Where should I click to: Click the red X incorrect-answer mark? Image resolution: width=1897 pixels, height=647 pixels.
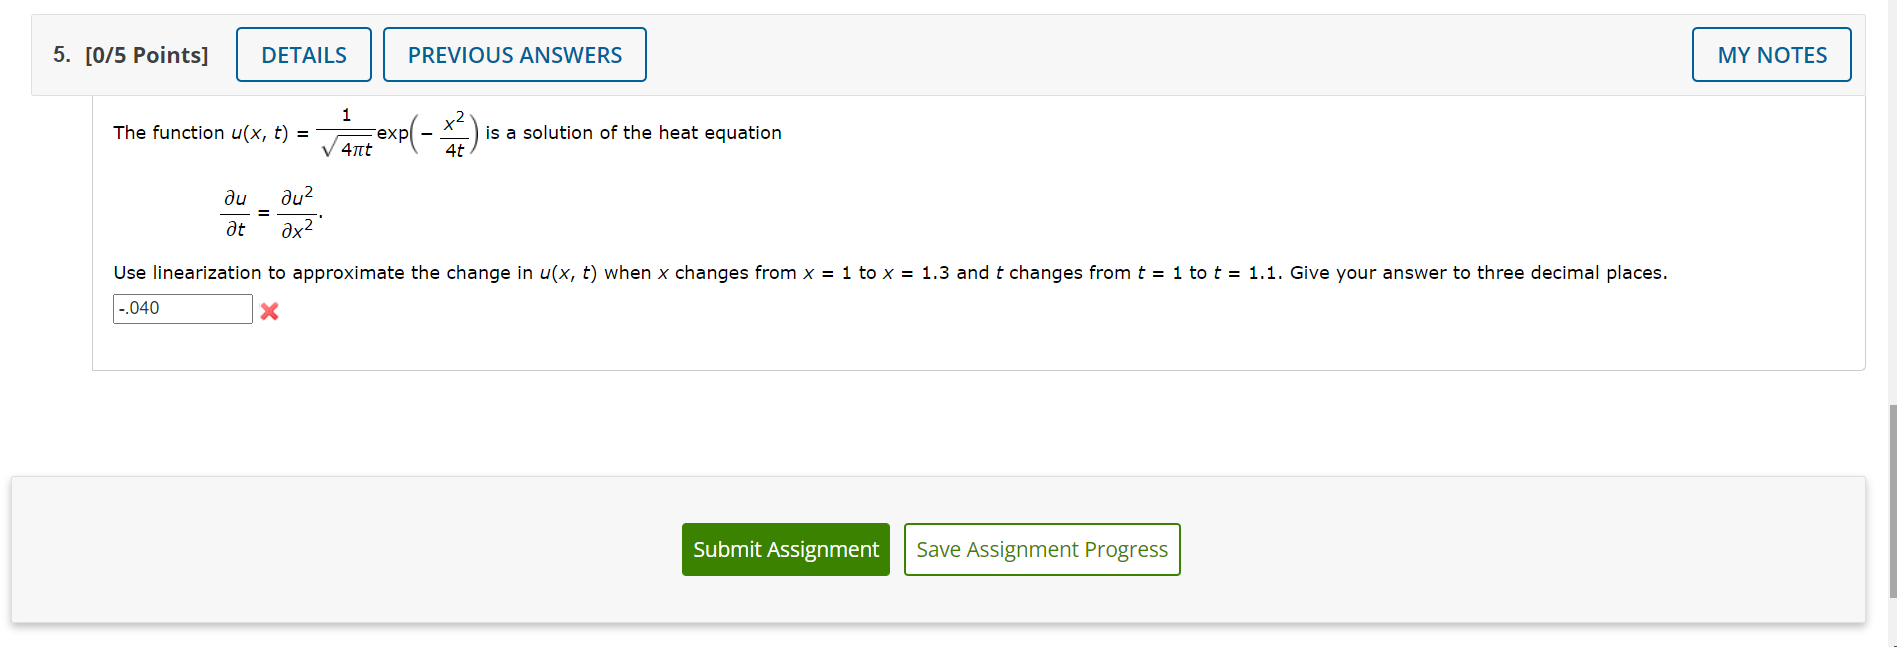click(268, 312)
